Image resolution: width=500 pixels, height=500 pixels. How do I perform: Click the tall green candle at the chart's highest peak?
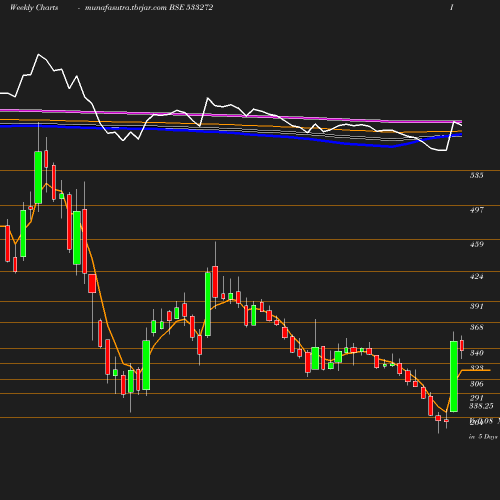[x=38, y=177]
